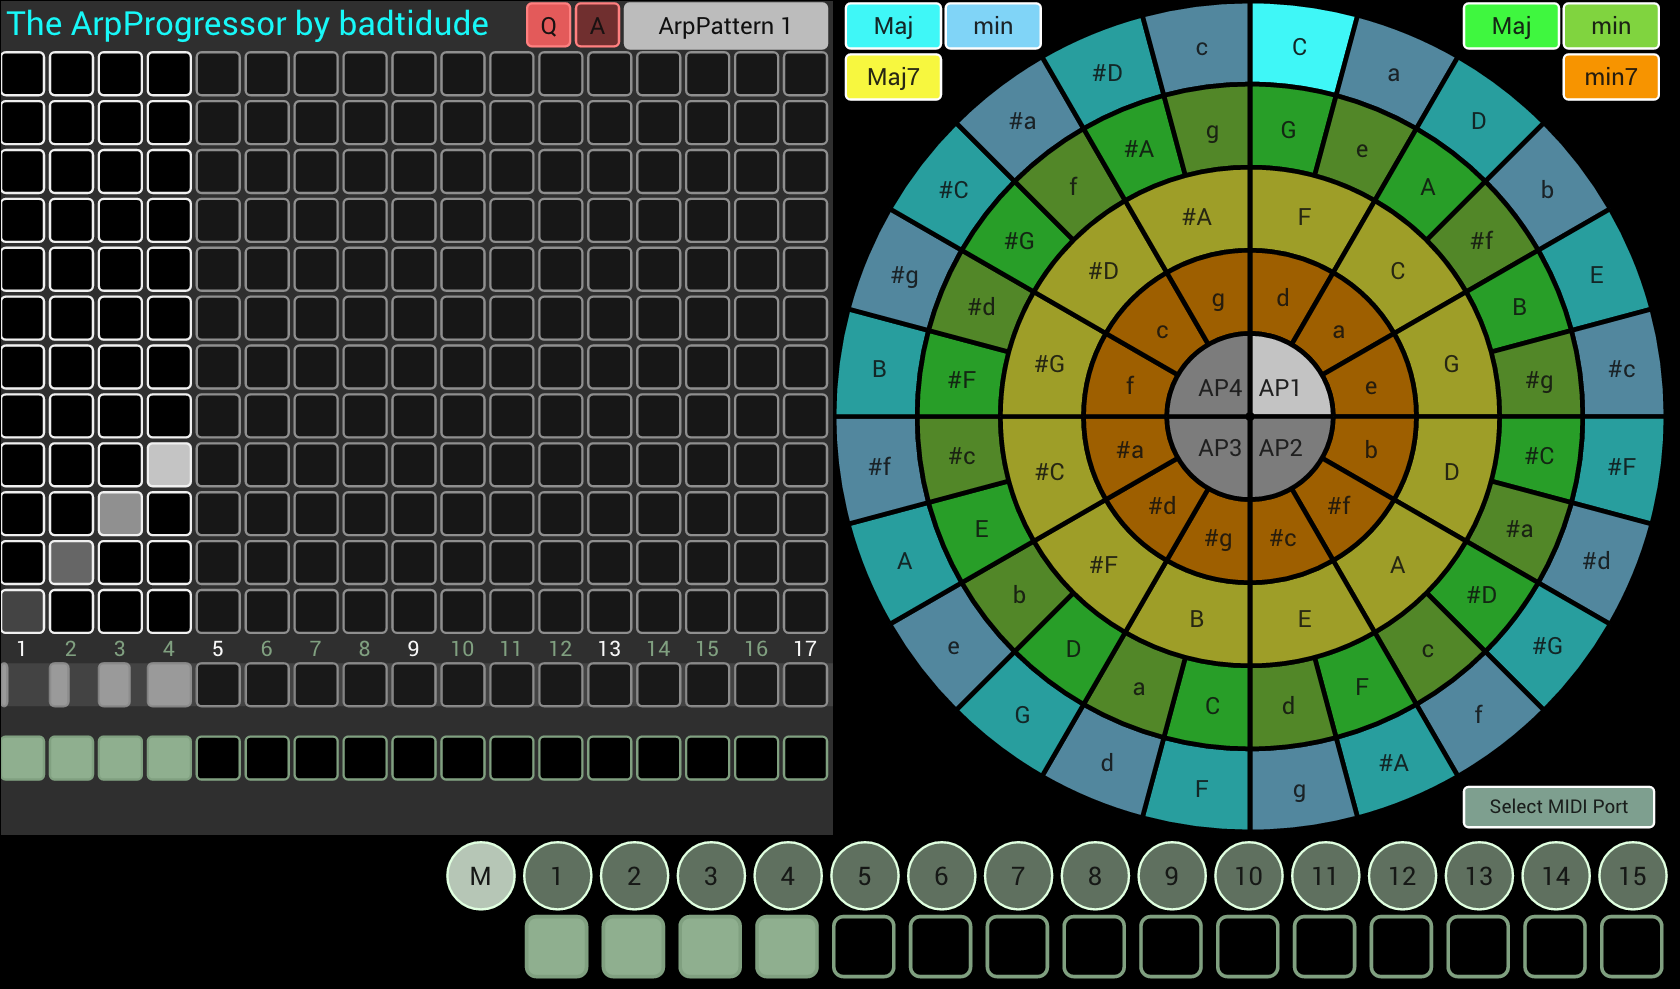This screenshot has height=989, width=1680.
Task: Toggle the empty green-outlined box under column 5
Action: click(x=218, y=758)
